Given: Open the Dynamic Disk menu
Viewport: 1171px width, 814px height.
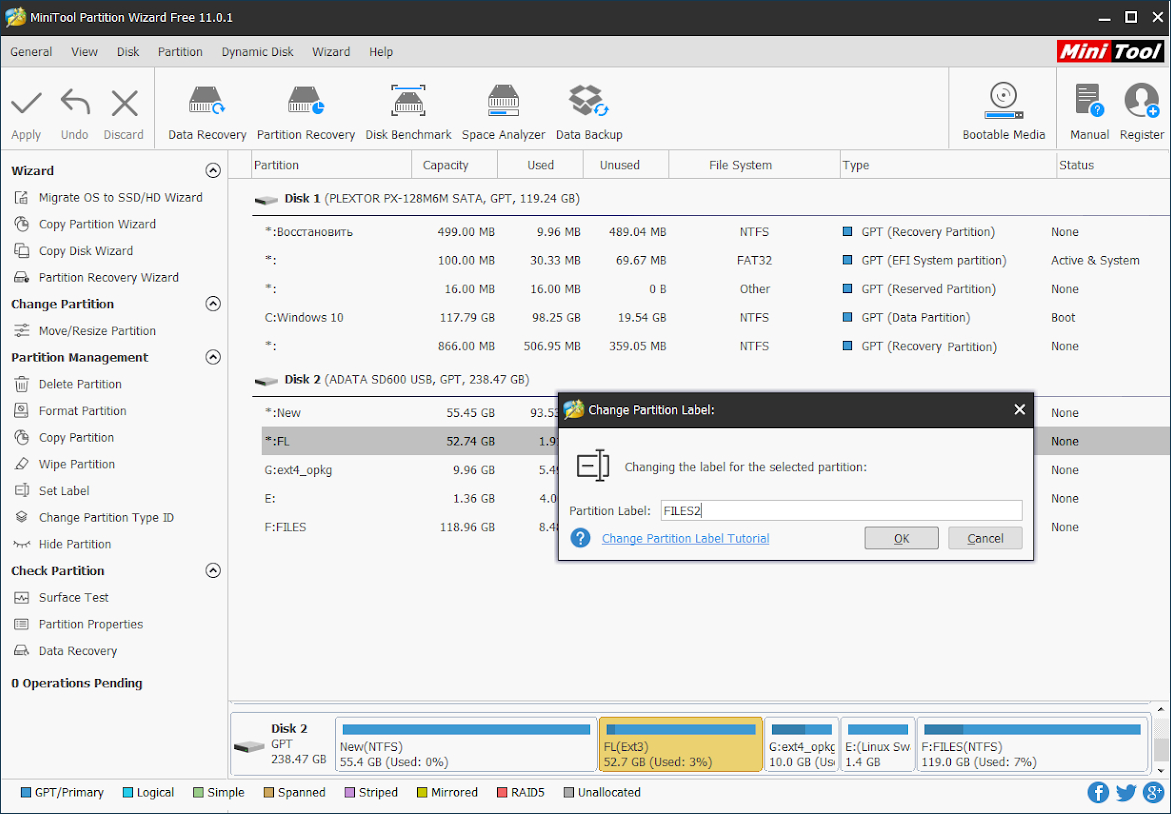Looking at the screenshot, I should tap(257, 52).
